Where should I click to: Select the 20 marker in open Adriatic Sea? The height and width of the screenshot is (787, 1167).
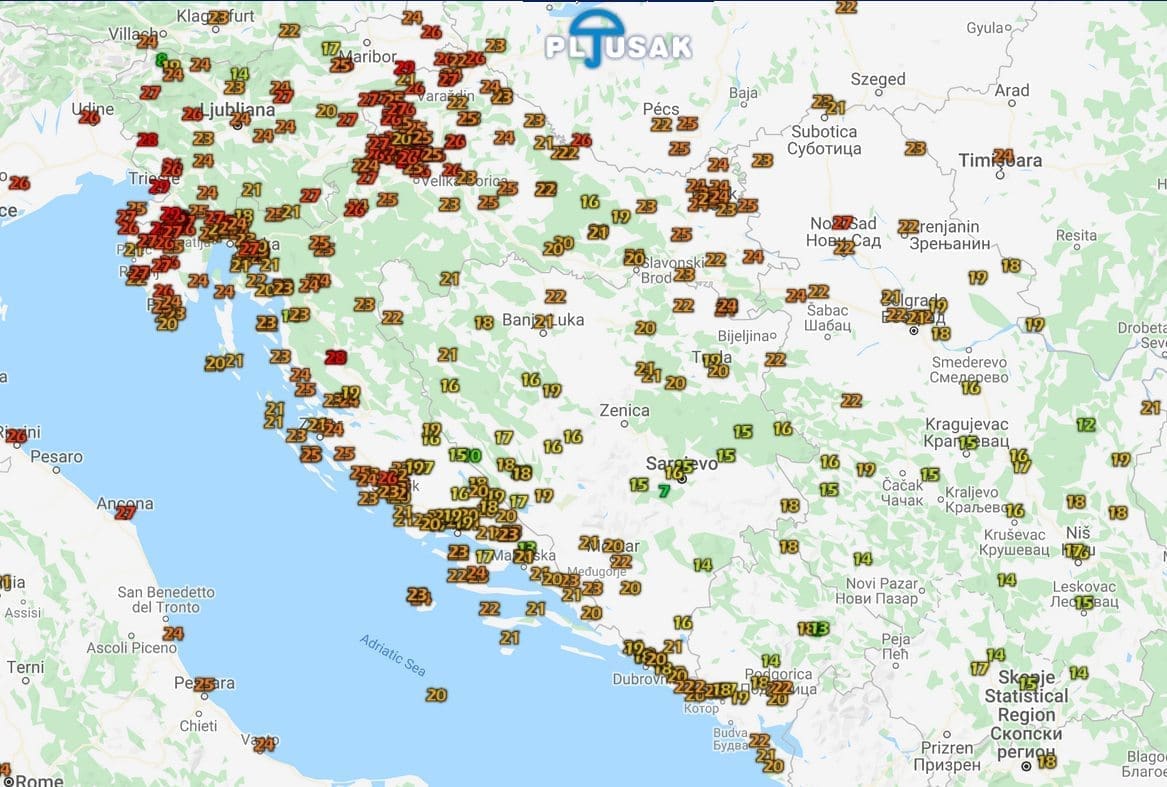(436, 695)
